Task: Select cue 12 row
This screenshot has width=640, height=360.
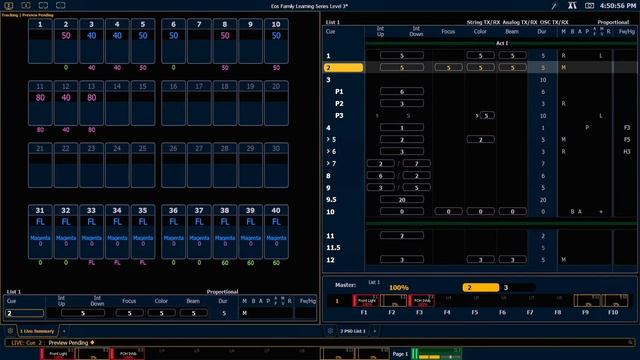Action: (480, 260)
